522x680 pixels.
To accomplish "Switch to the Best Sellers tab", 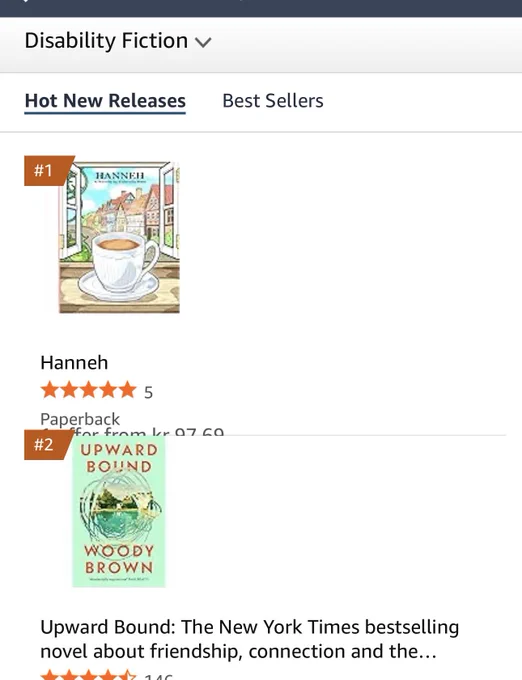I will [273, 101].
